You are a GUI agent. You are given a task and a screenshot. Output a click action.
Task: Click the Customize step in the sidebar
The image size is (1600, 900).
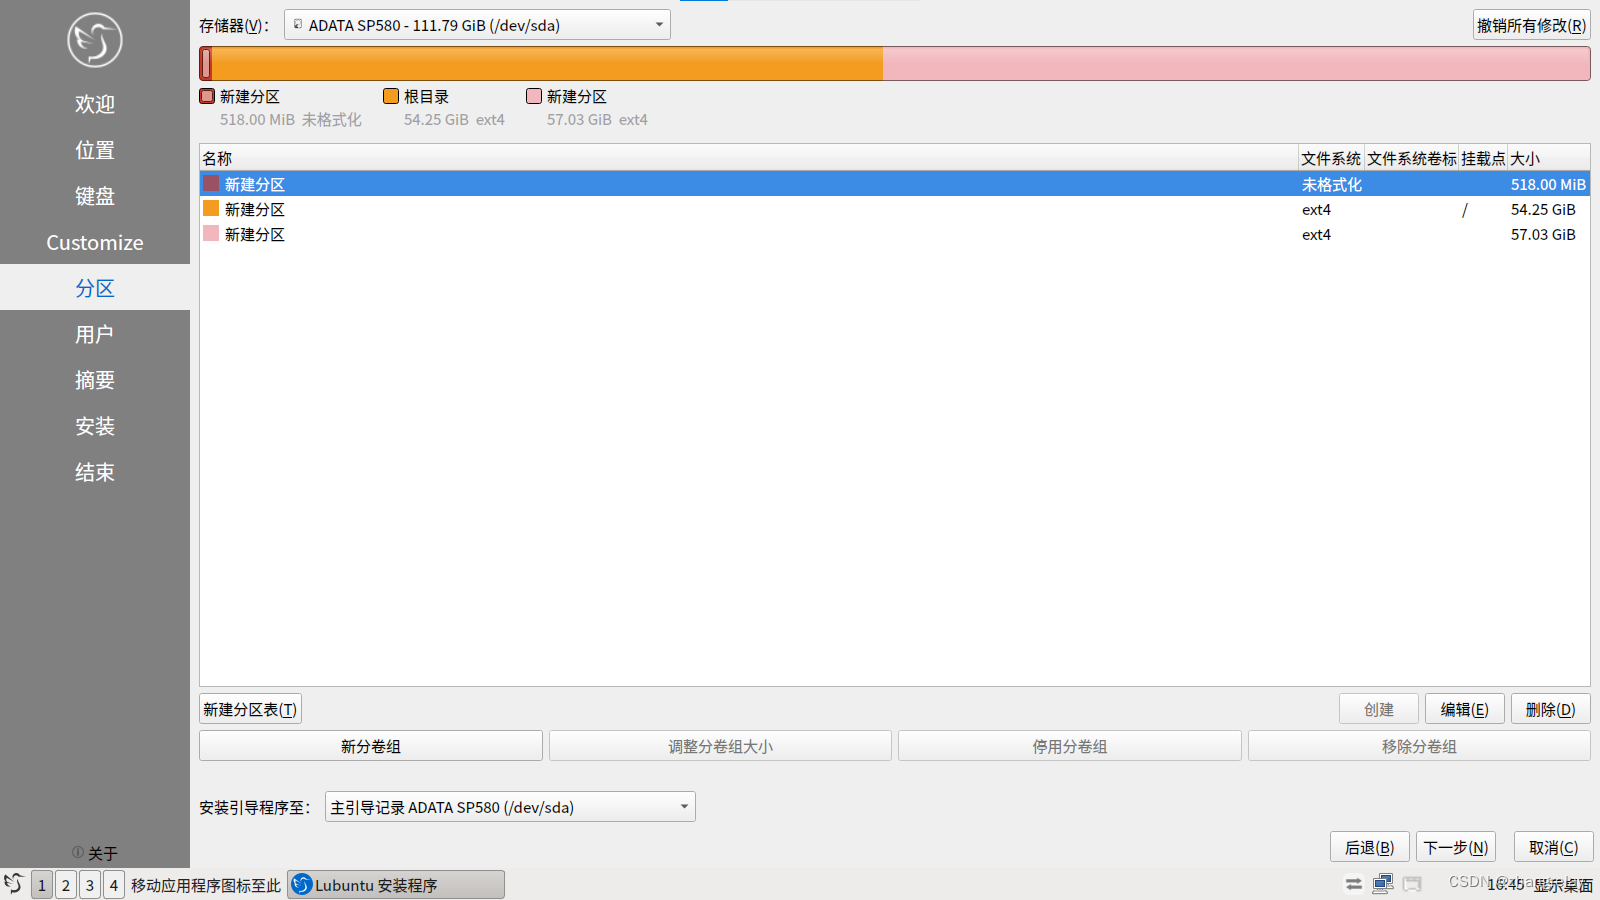click(x=95, y=242)
